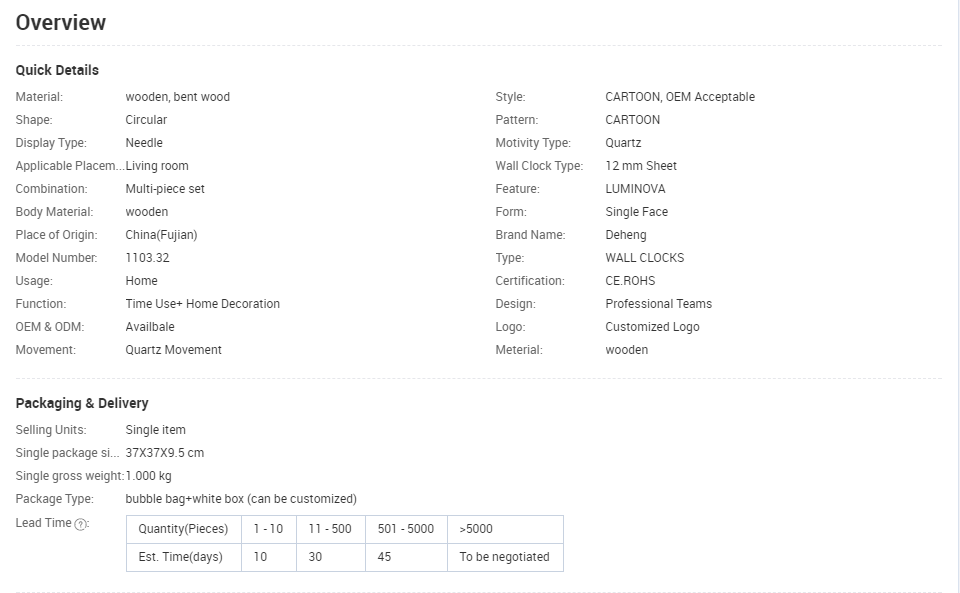Click the Quantity(Pieces) table header cell
The image size is (960, 593).
[184, 529]
